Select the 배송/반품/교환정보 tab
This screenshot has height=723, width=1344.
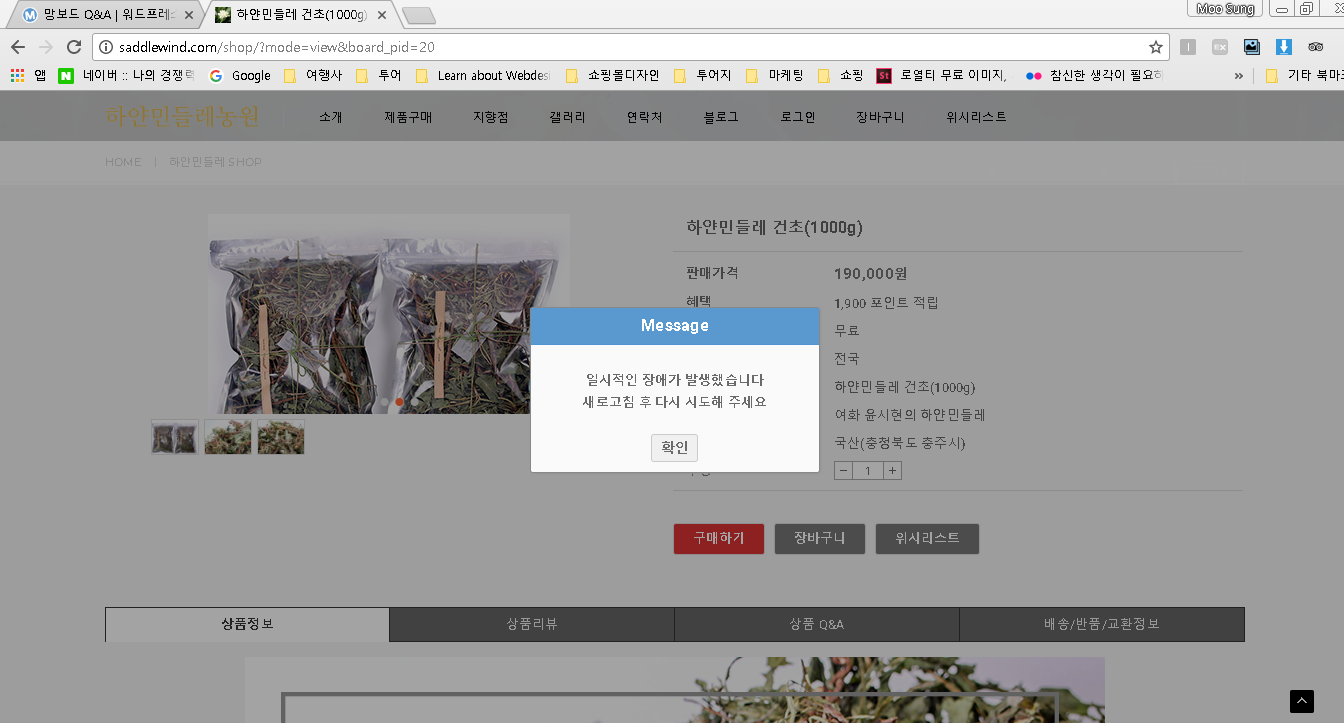click(x=1102, y=624)
